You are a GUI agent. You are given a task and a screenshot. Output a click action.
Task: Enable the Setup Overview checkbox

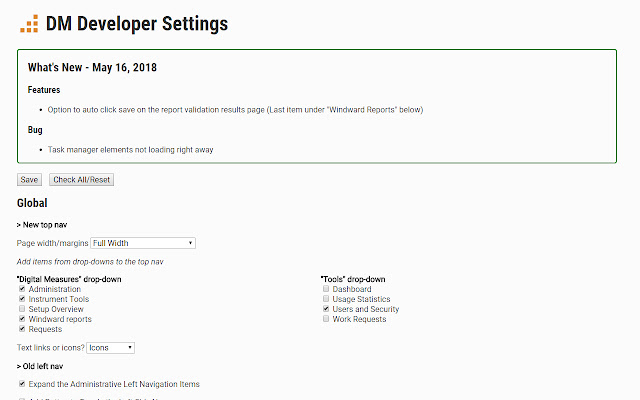pos(22,309)
